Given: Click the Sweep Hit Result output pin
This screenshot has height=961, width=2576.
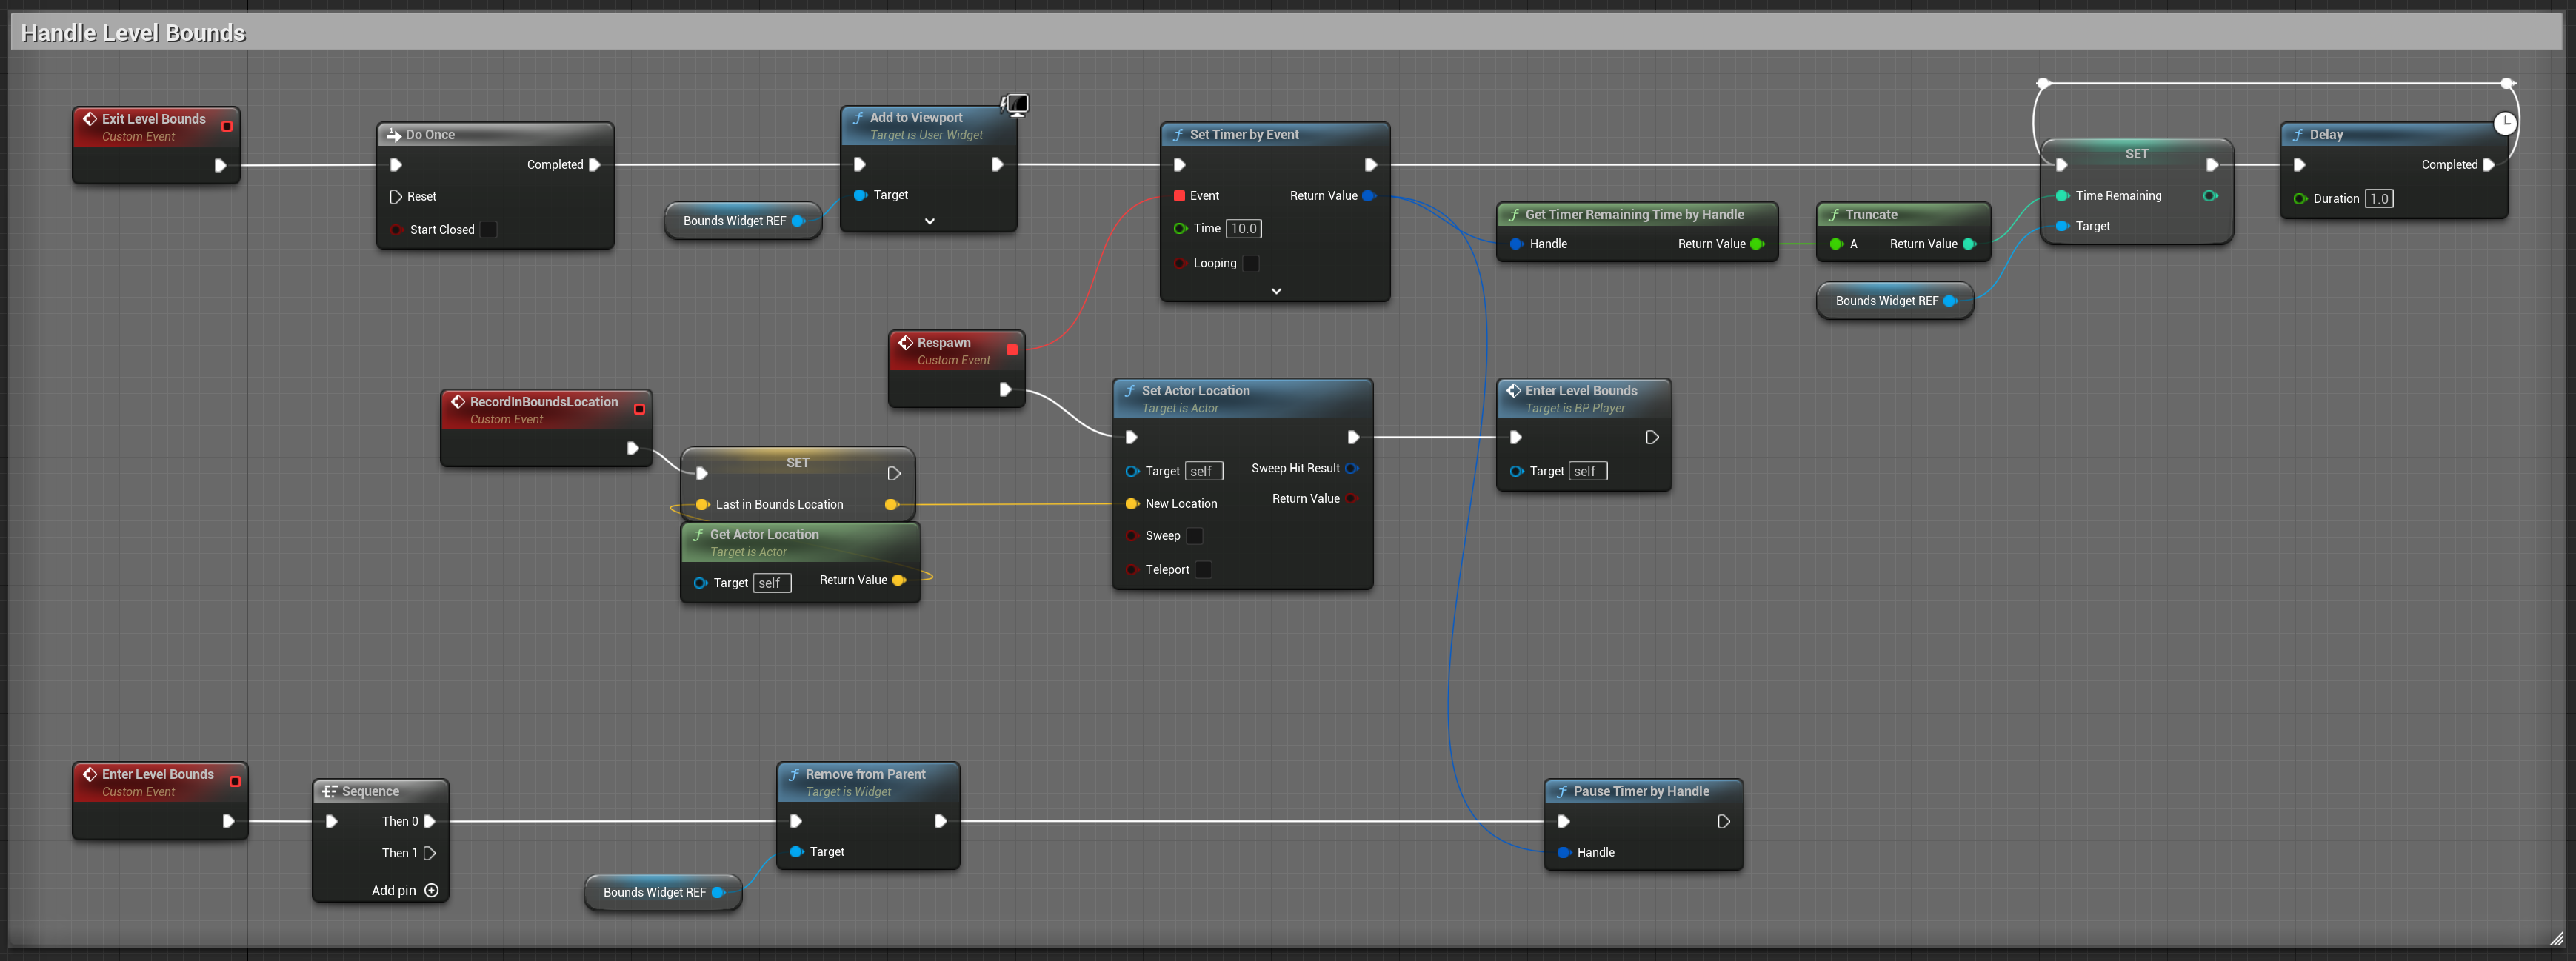Looking at the screenshot, I should click(x=1352, y=468).
